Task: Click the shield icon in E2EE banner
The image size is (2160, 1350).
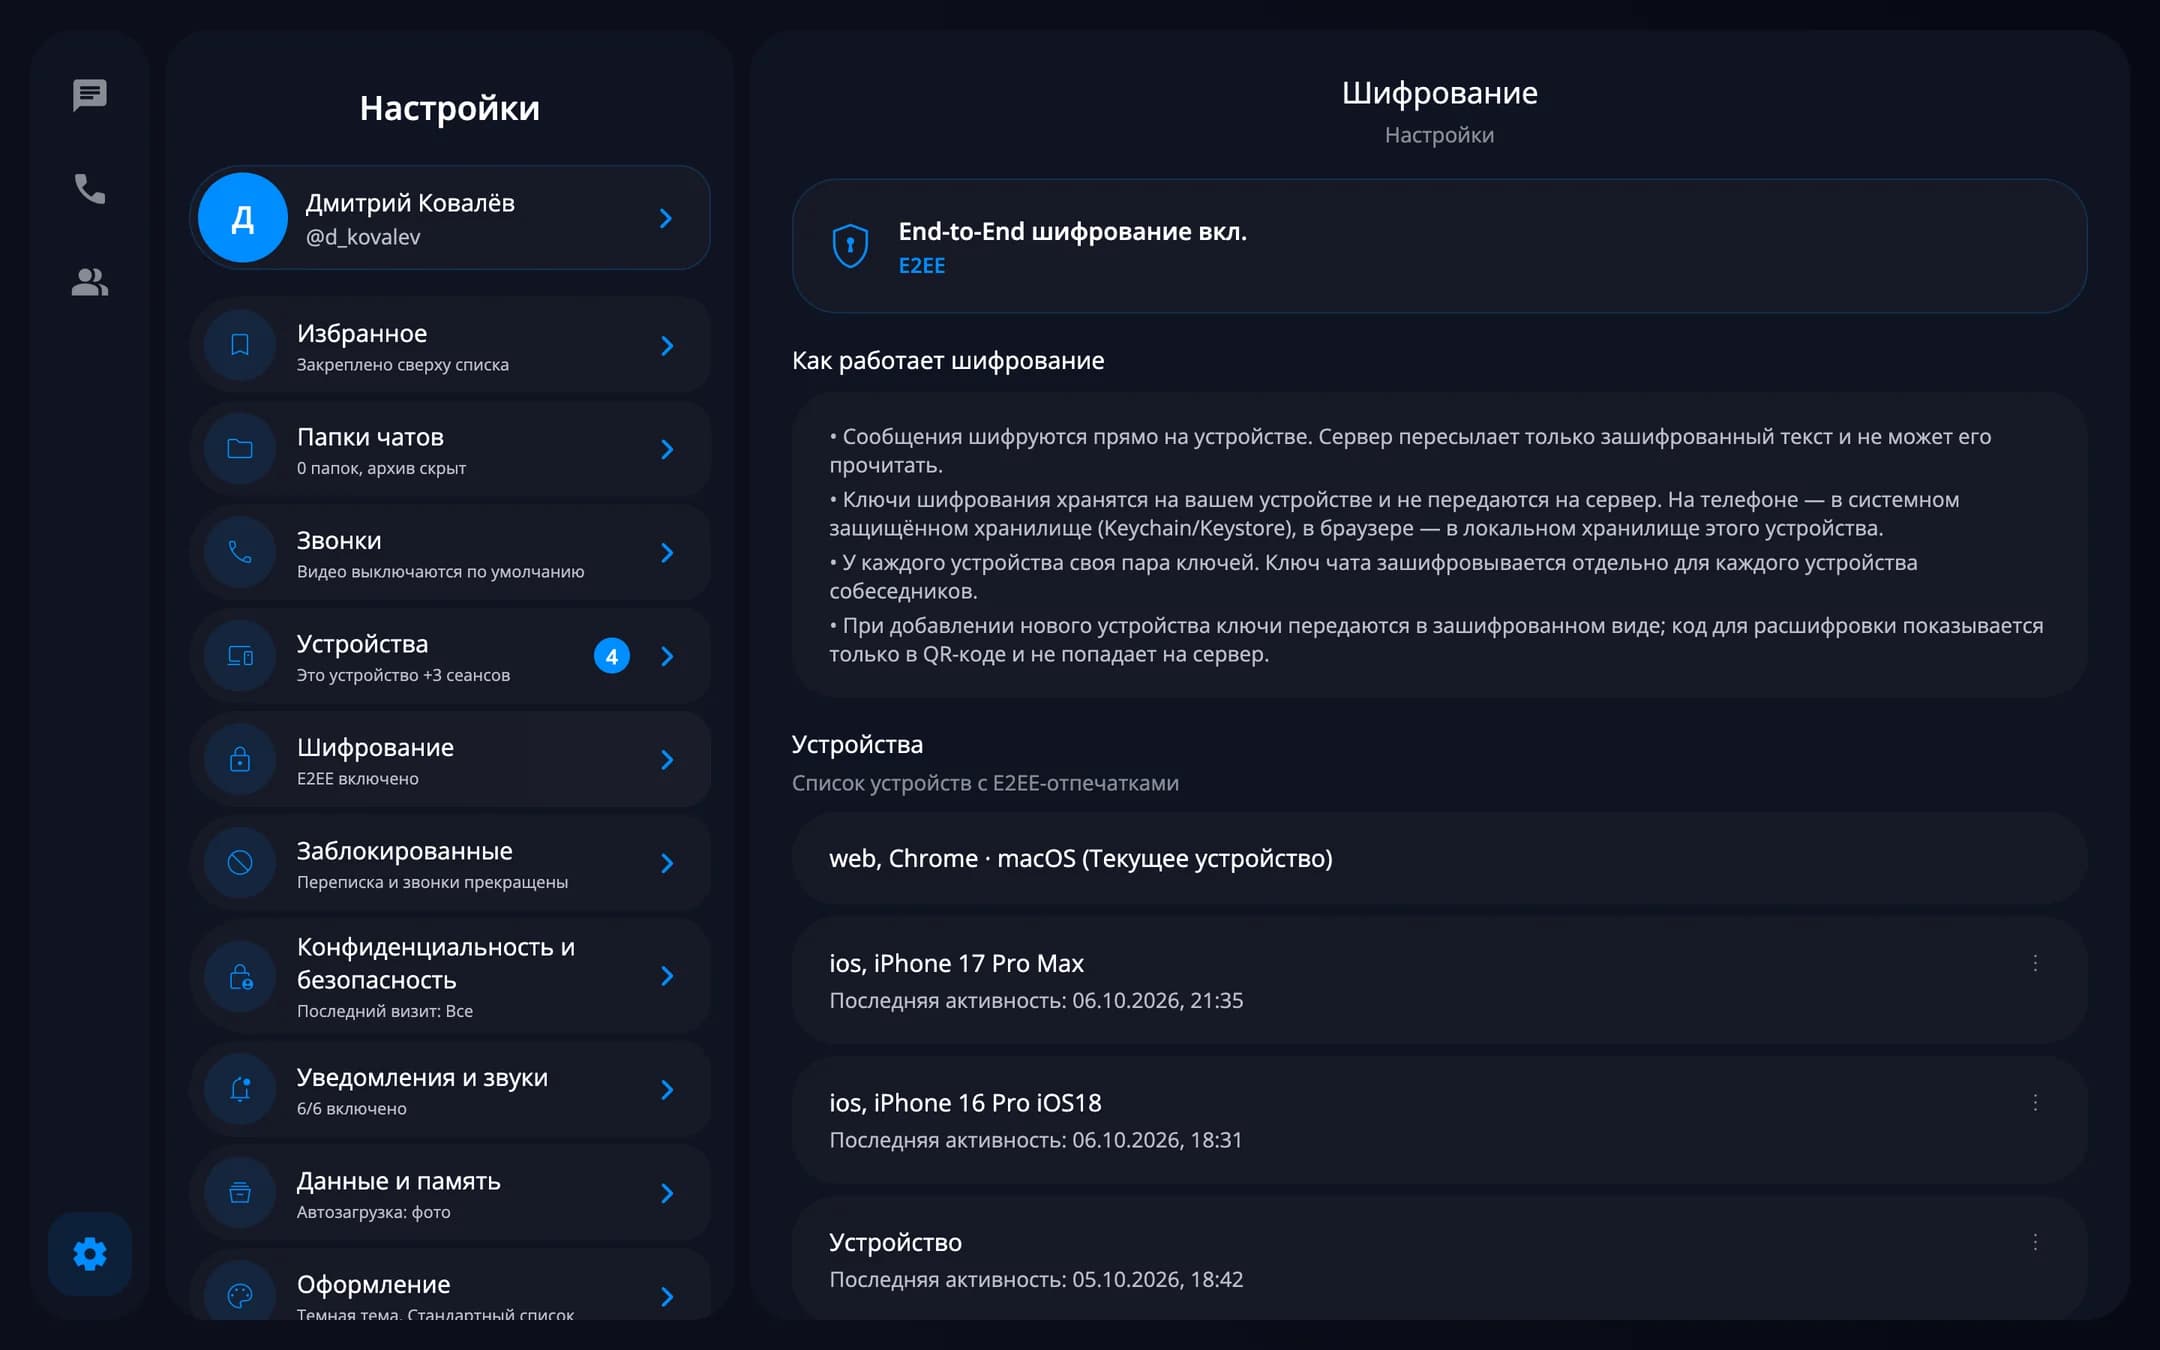Action: pos(850,246)
